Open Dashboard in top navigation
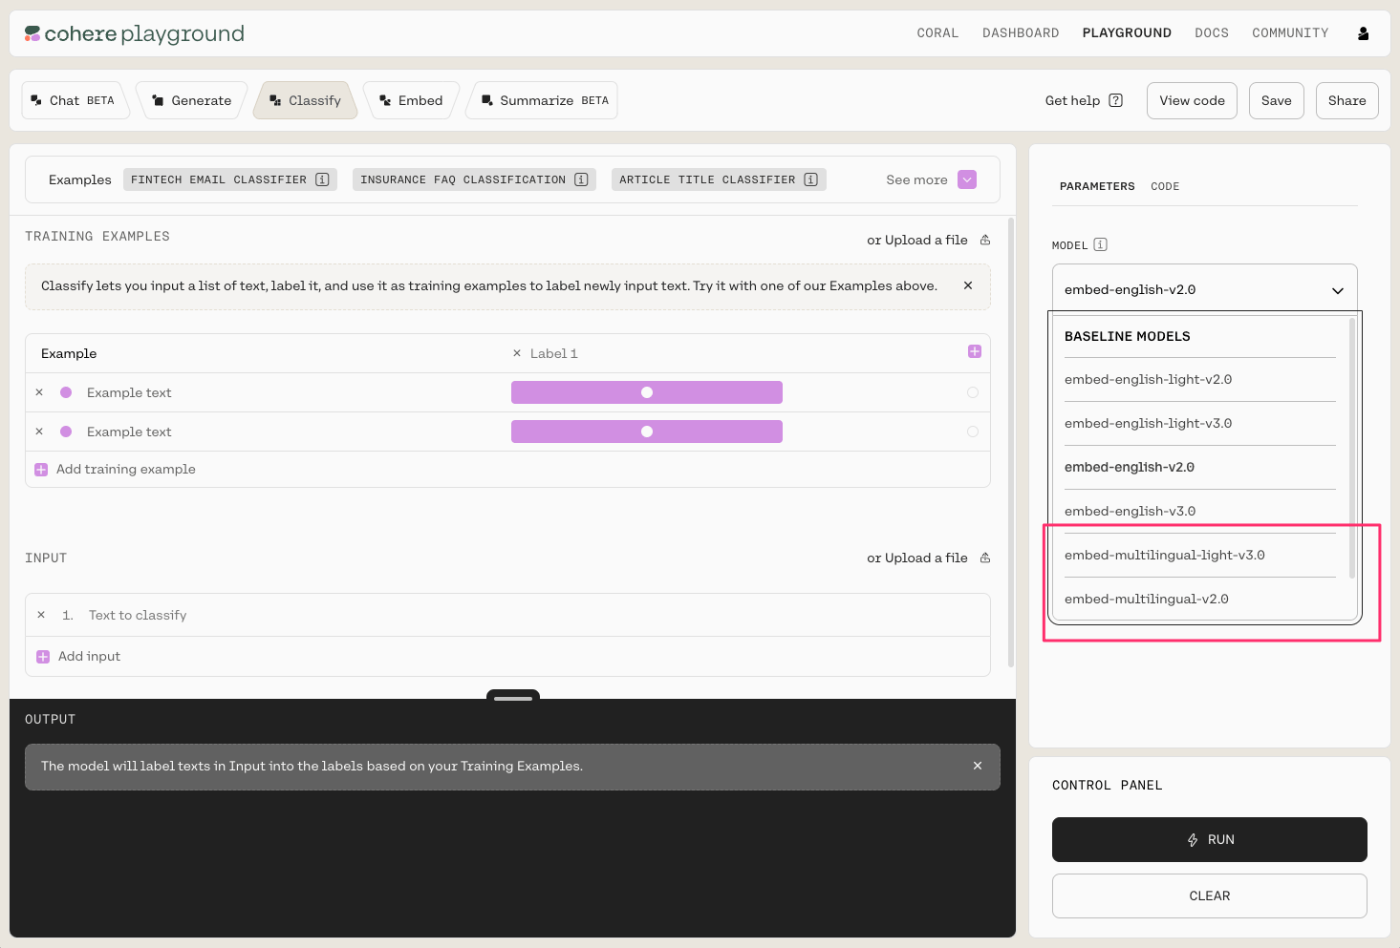The width and height of the screenshot is (1400, 948). [1020, 33]
